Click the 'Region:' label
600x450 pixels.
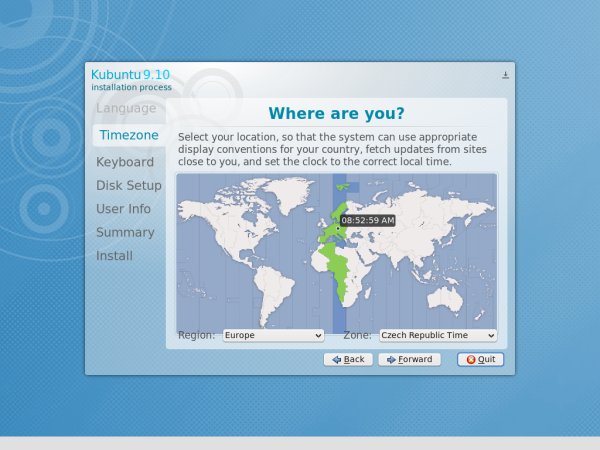click(x=196, y=335)
